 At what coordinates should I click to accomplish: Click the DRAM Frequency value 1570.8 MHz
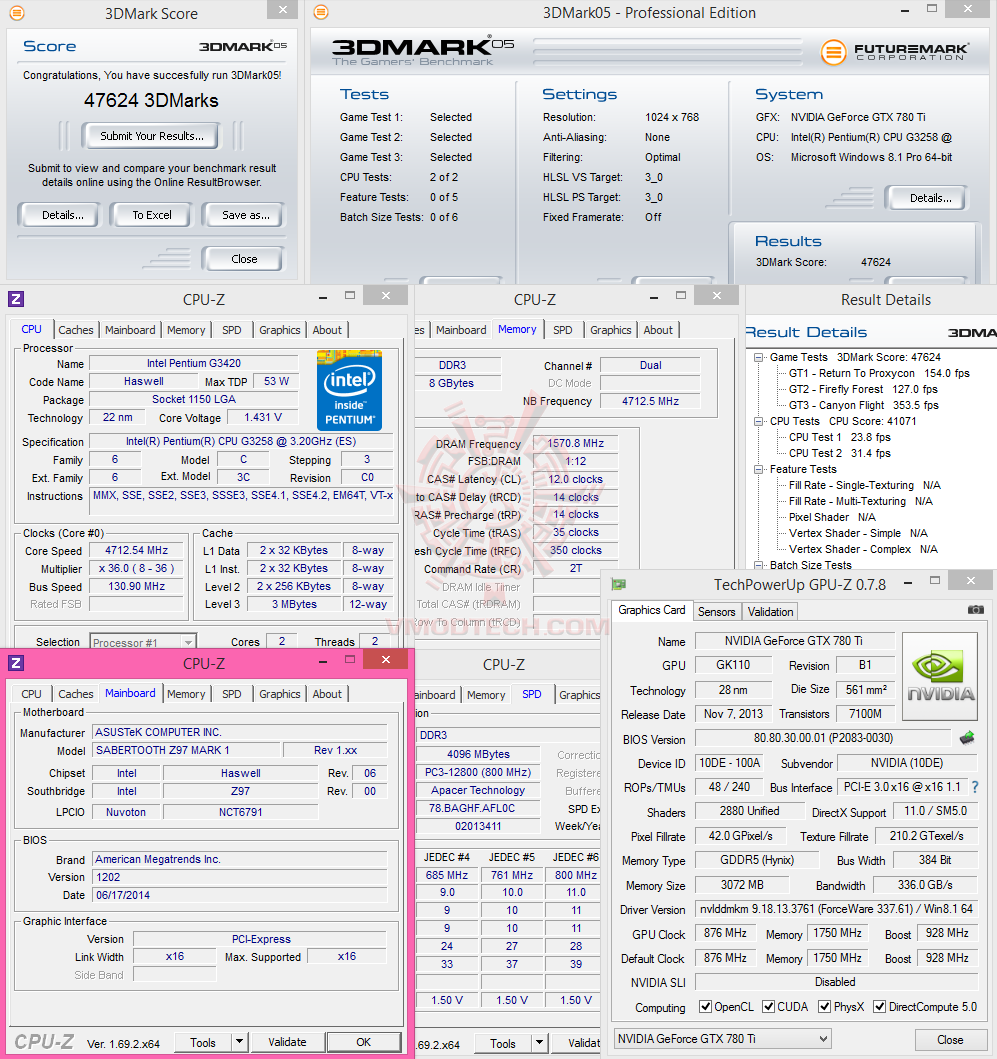click(576, 443)
